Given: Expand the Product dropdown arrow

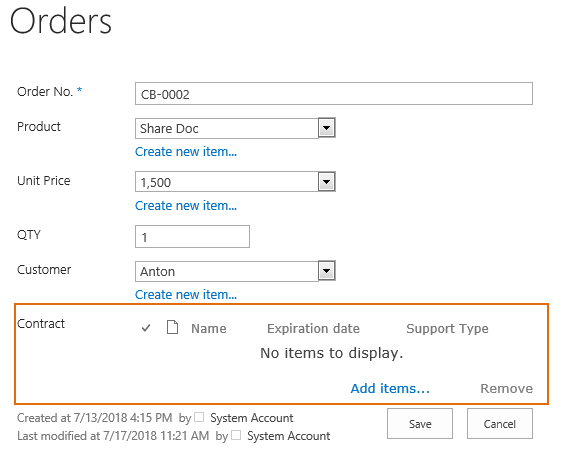Looking at the screenshot, I should pos(327,128).
